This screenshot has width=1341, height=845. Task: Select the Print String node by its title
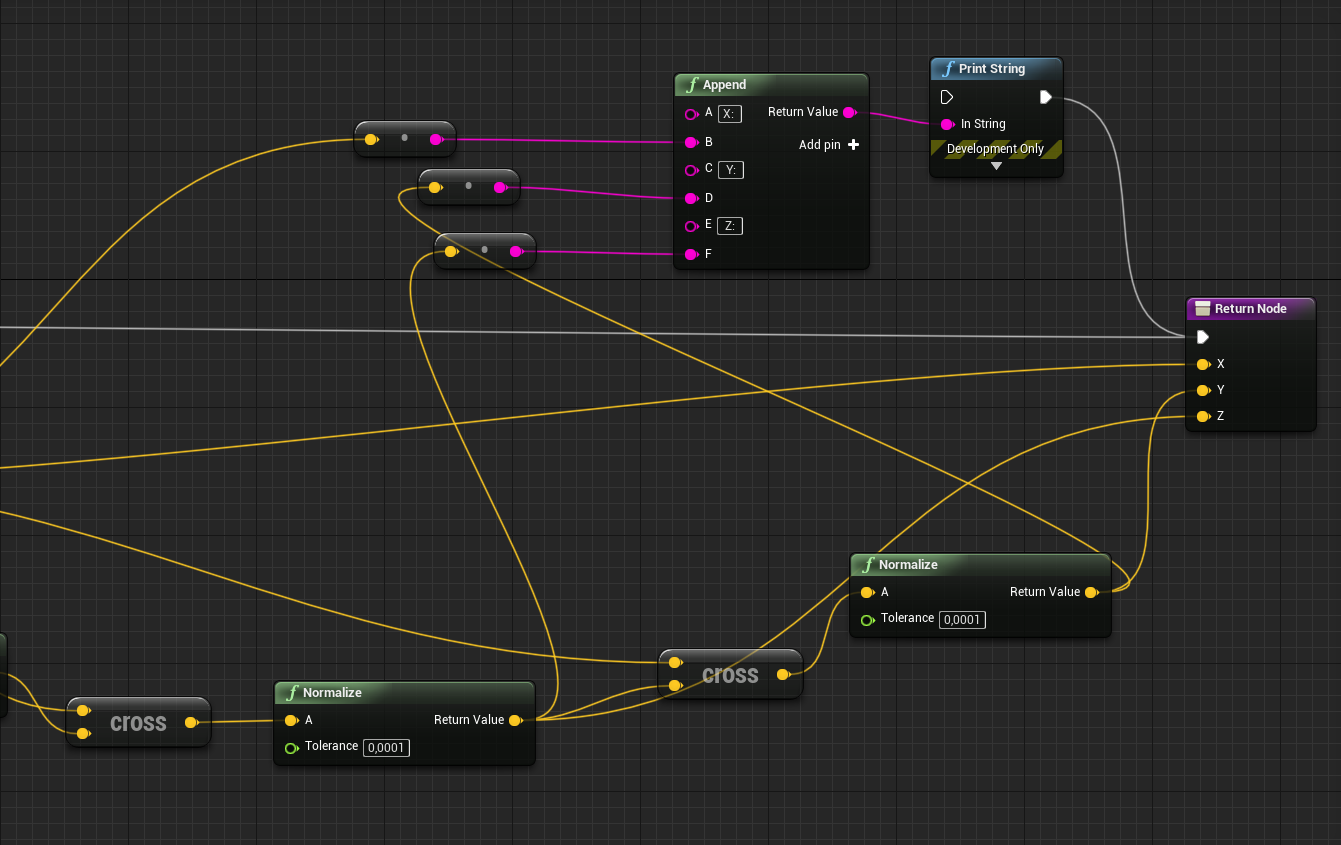click(x=992, y=69)
